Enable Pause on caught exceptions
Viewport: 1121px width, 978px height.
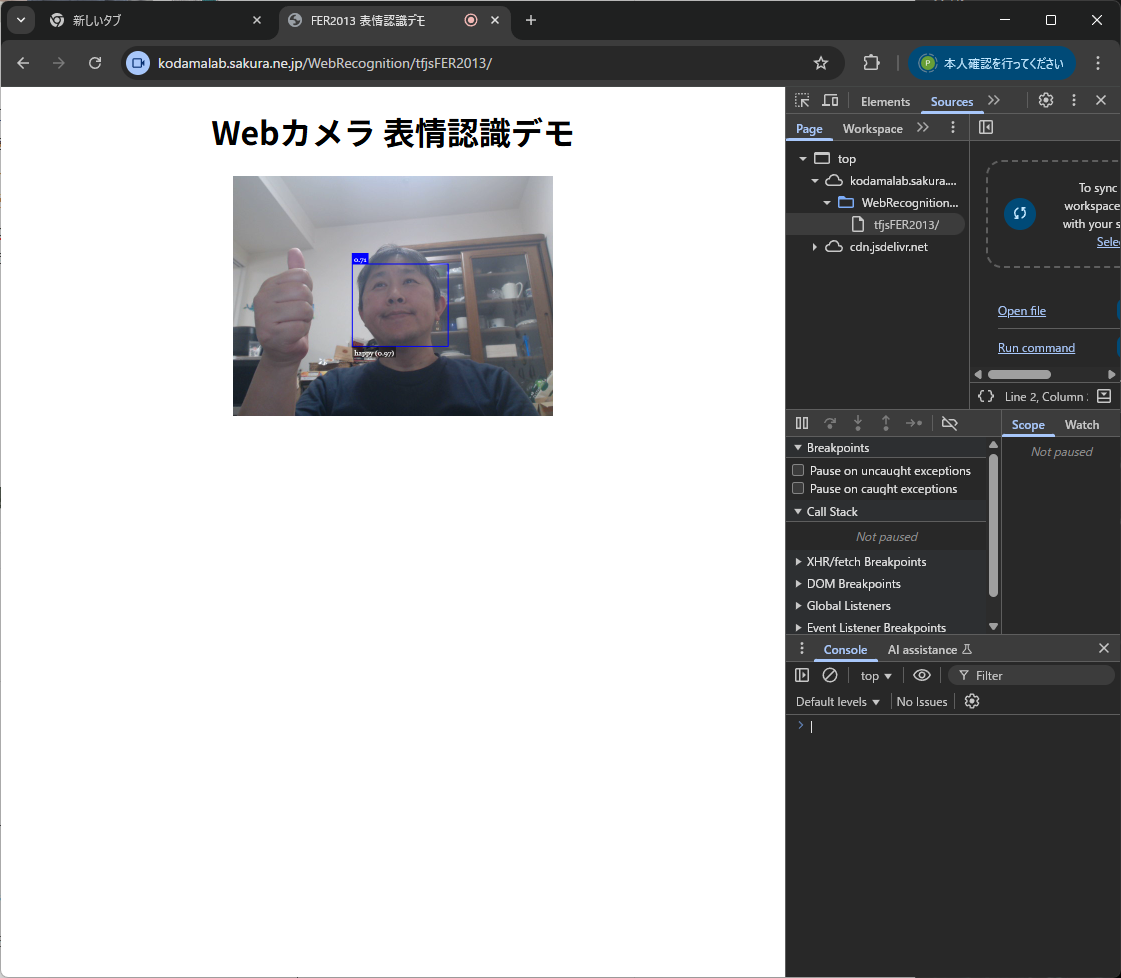798,488
